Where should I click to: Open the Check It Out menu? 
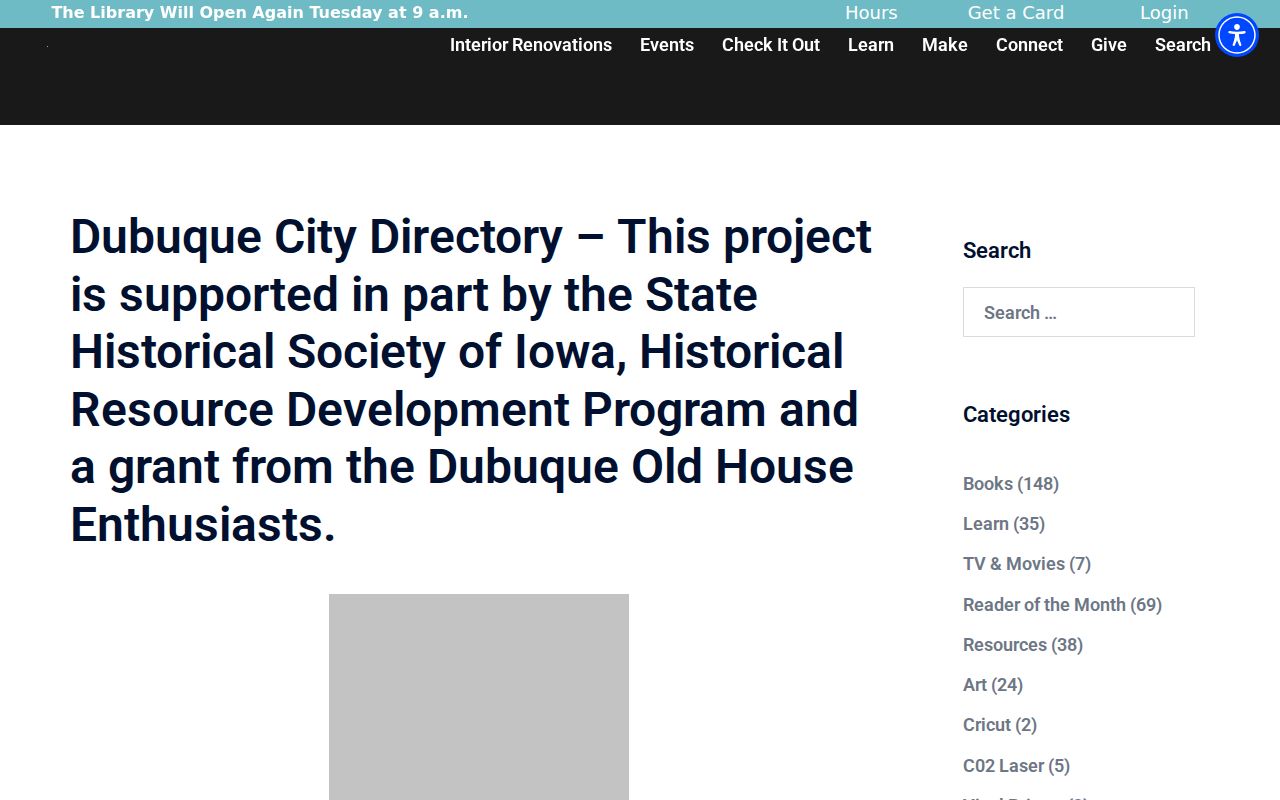[771, 45]
